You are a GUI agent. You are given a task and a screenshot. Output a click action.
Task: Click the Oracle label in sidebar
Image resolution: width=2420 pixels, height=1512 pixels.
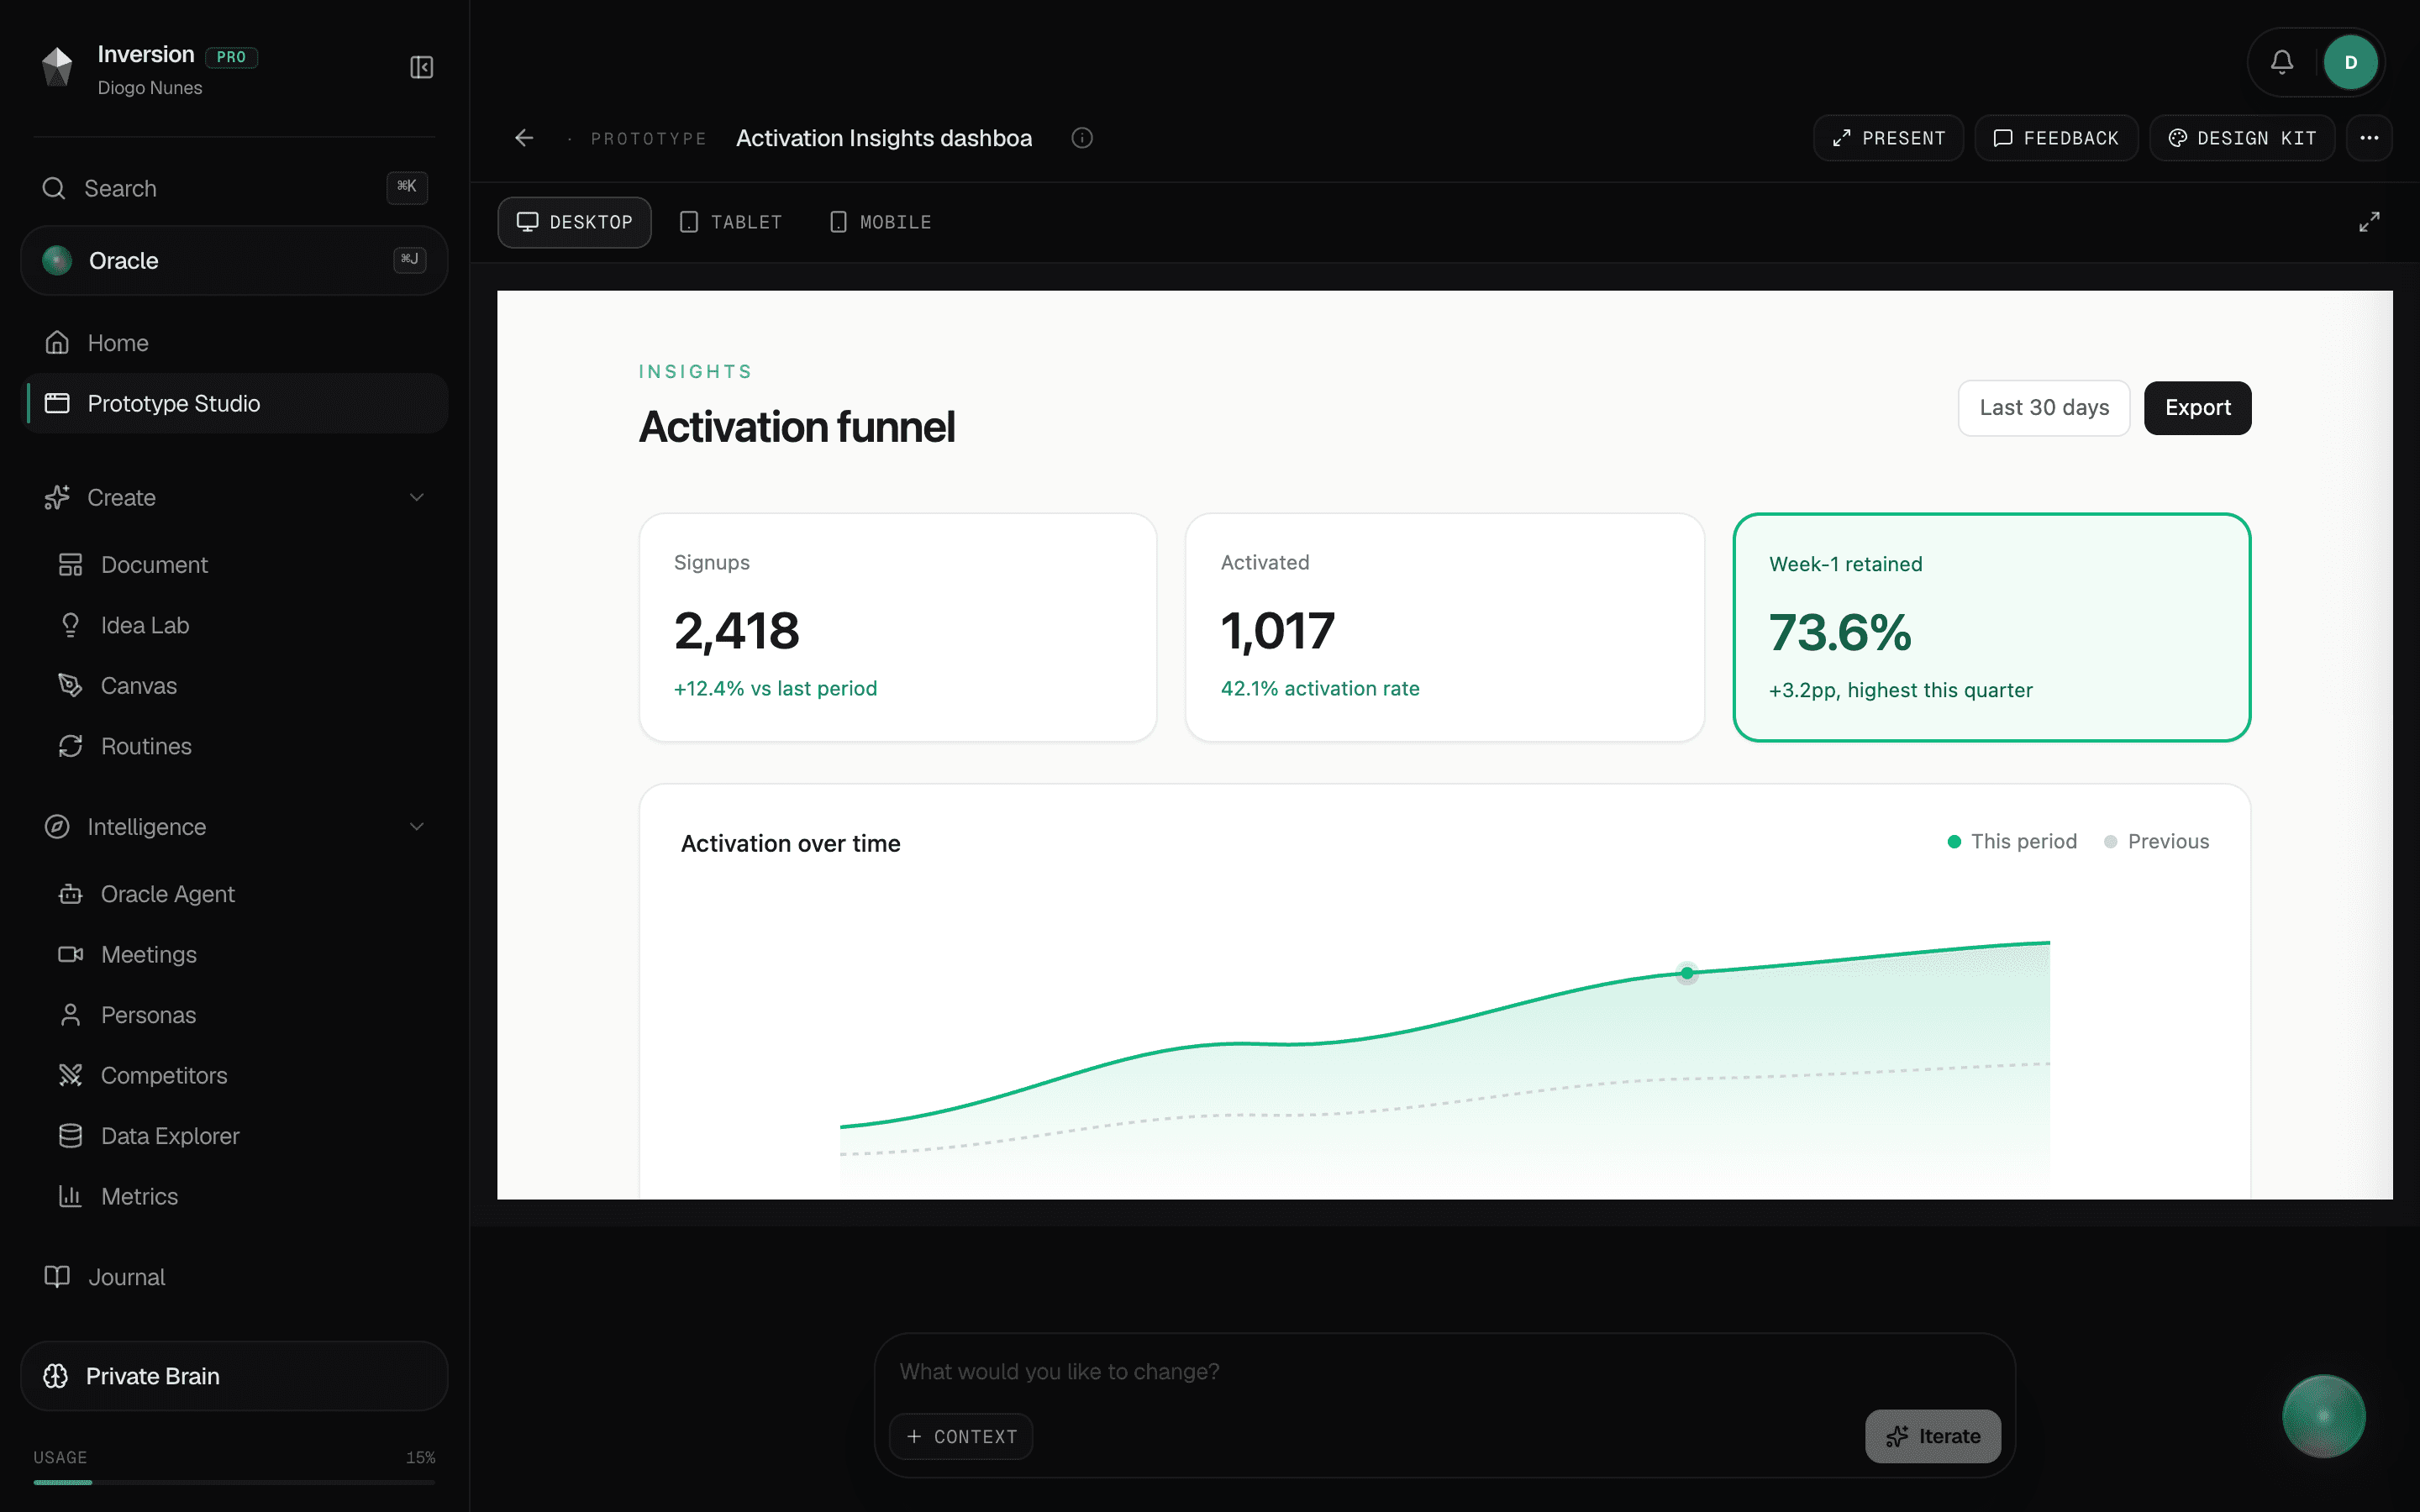[123, 260]
